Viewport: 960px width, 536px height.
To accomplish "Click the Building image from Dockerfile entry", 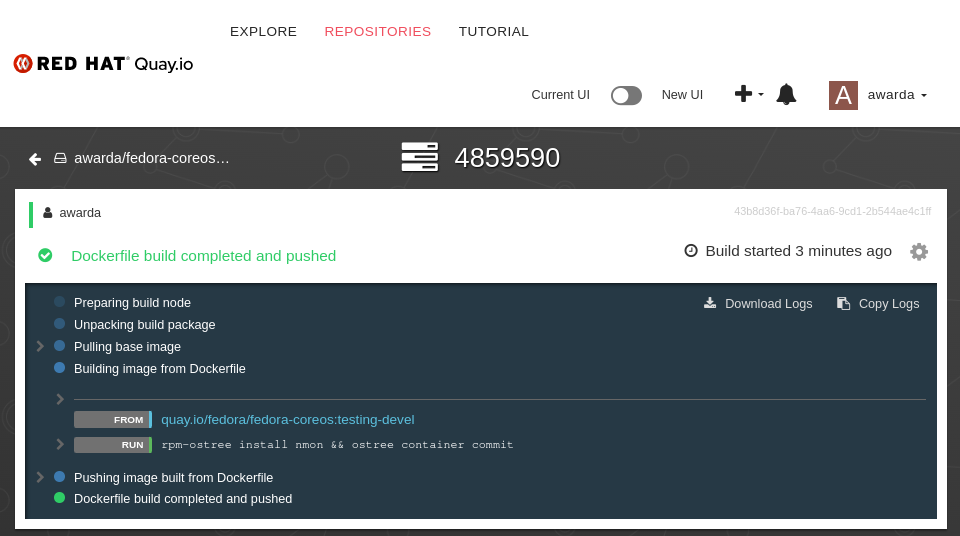I will click(160, 369).
